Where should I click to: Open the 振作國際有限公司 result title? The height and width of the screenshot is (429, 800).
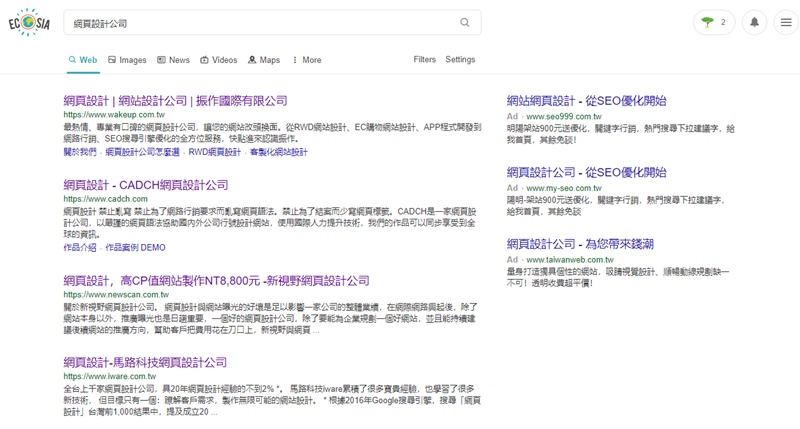click(175, 101)
